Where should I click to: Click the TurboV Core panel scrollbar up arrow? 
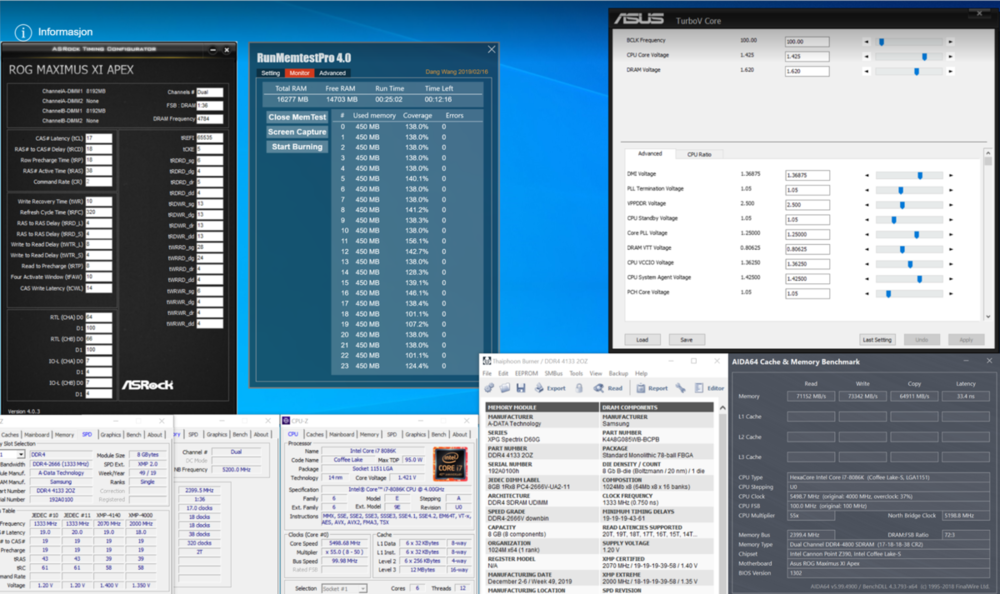click(x=988, y=152)
